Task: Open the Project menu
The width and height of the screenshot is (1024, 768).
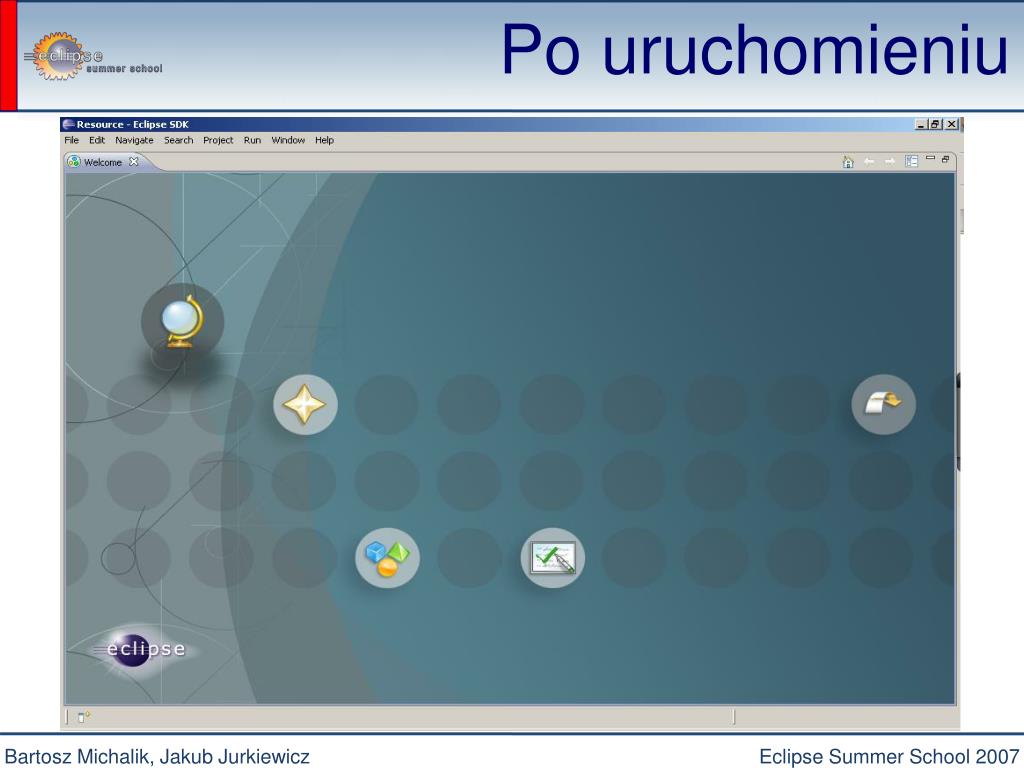Action: point(218,140)
